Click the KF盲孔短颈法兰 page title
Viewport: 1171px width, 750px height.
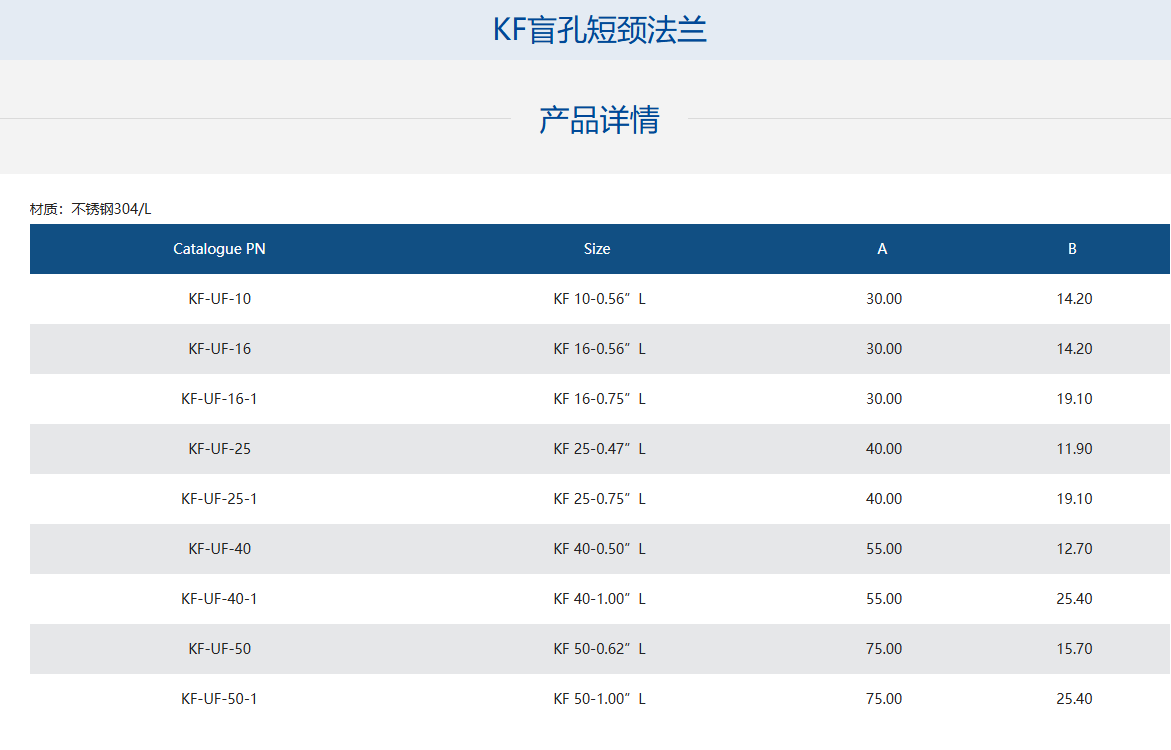coord(599,30)
